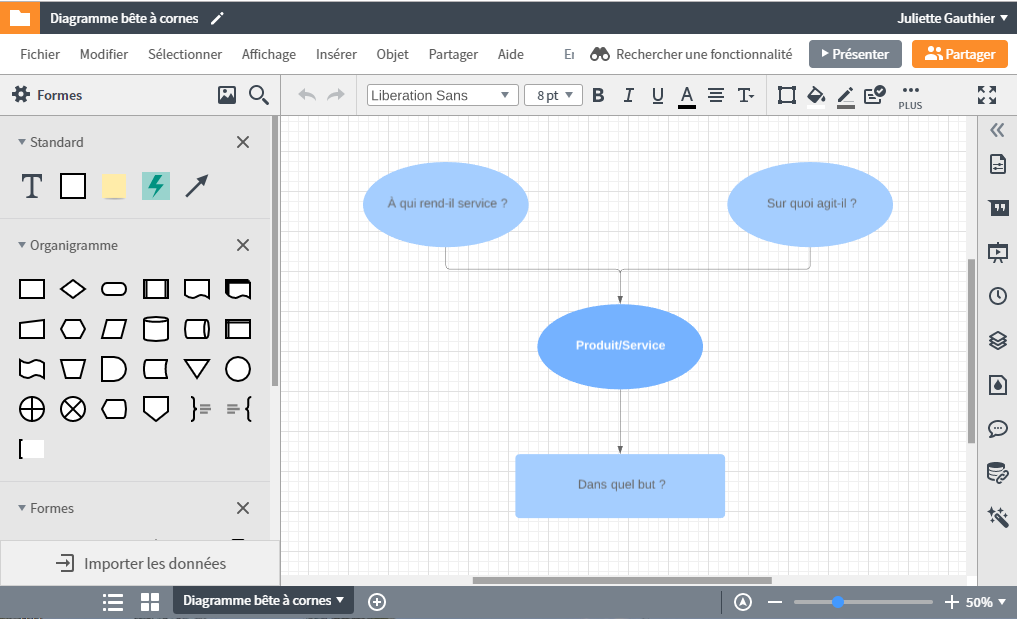Viewport: 1017px width, 619px height.
Task: Click the fill color bucket icon
Action: pos(816,96)
